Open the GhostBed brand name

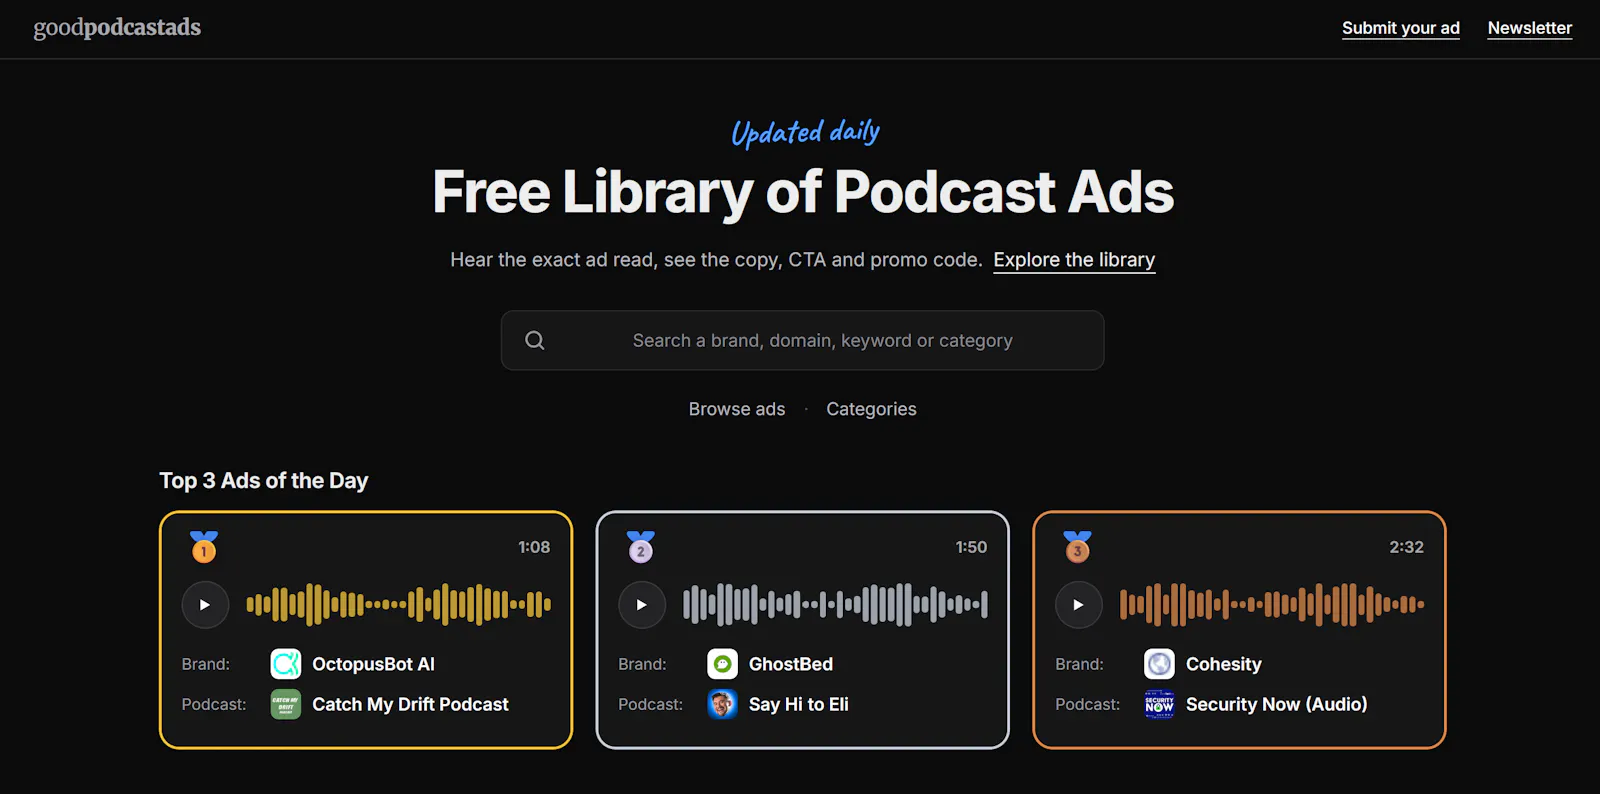[x=791, y=664]
